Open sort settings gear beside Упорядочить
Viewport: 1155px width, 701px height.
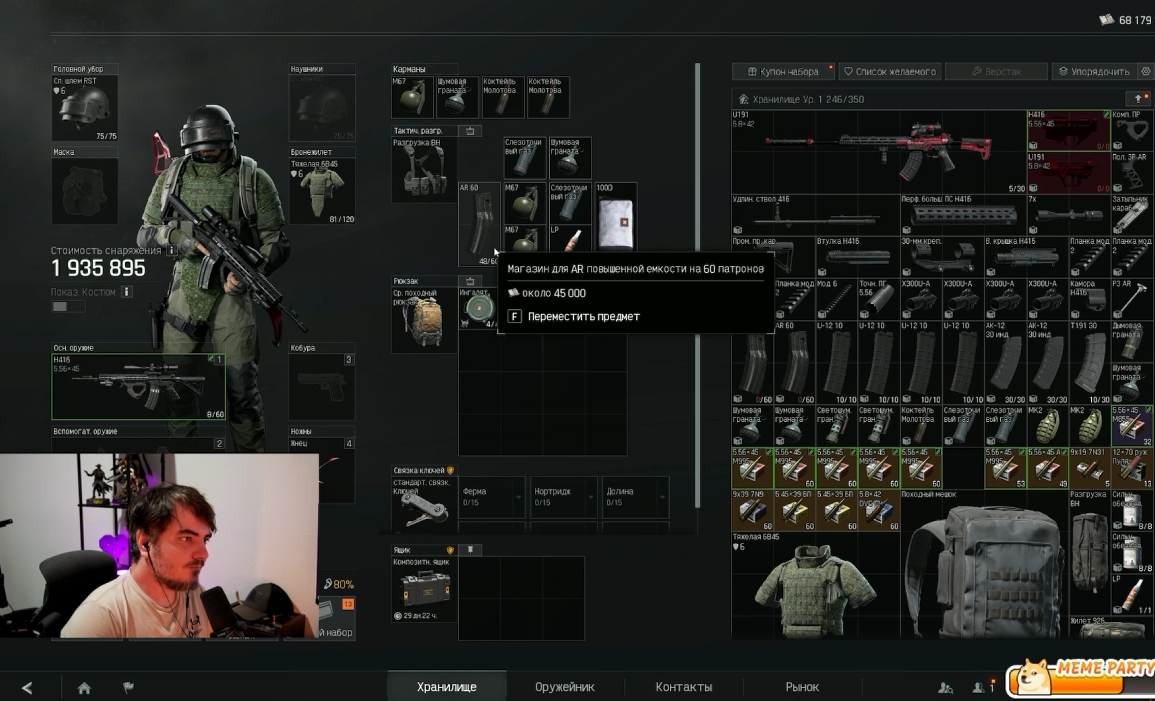(x=1145, y=71)
